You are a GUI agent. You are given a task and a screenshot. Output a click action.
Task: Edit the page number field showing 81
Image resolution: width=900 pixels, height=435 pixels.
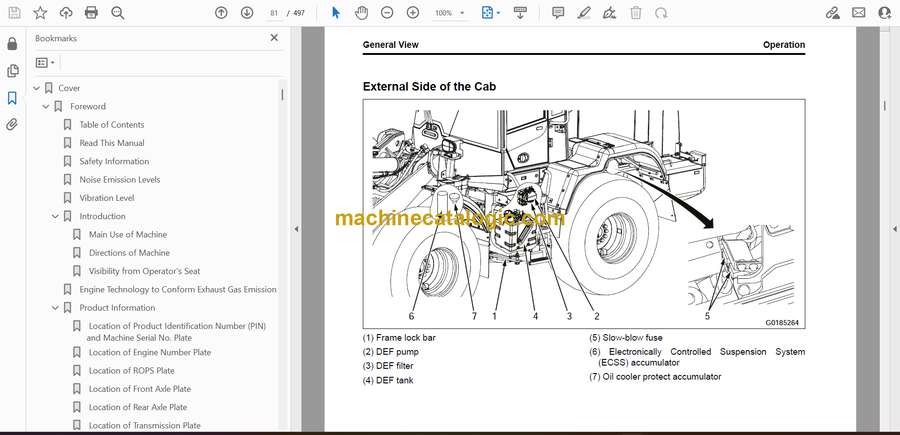[x=274, y=13]
